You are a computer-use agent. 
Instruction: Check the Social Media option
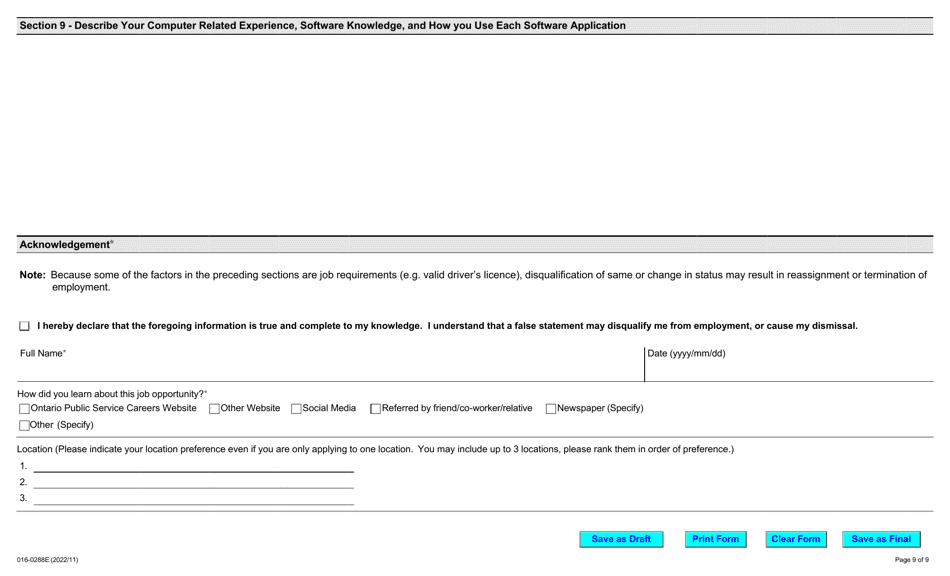[295, 408]
